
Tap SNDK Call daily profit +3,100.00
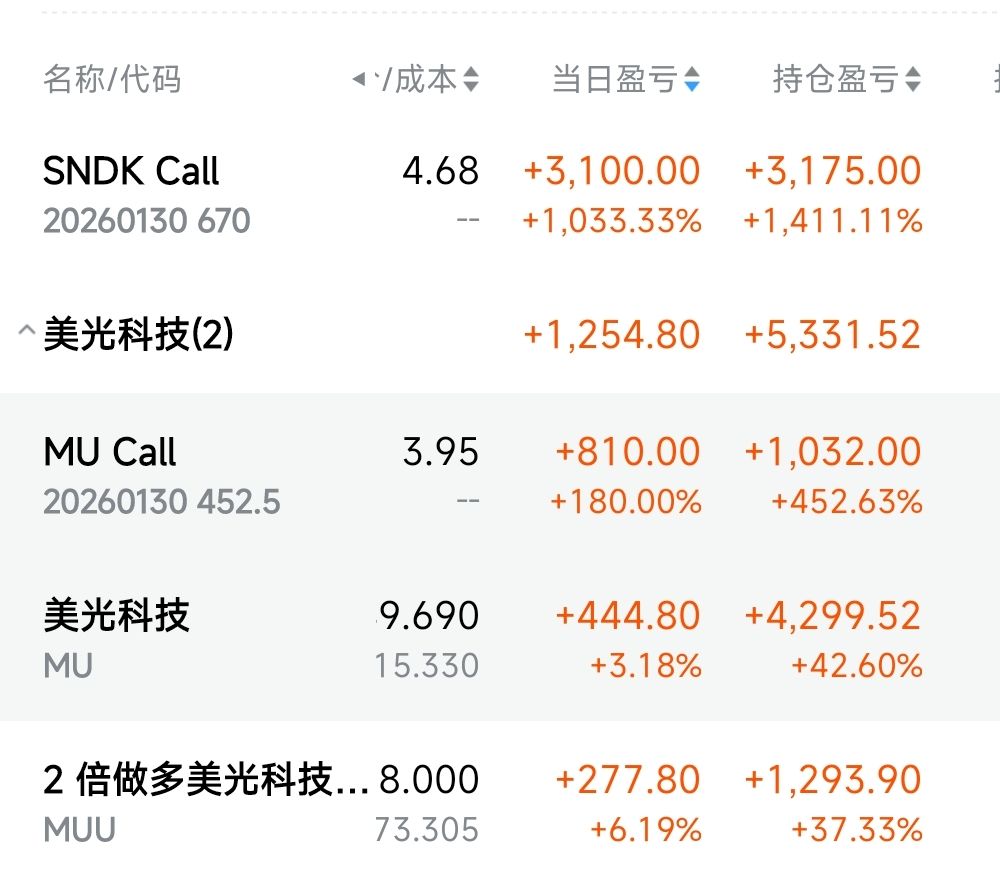pos(611,172)
